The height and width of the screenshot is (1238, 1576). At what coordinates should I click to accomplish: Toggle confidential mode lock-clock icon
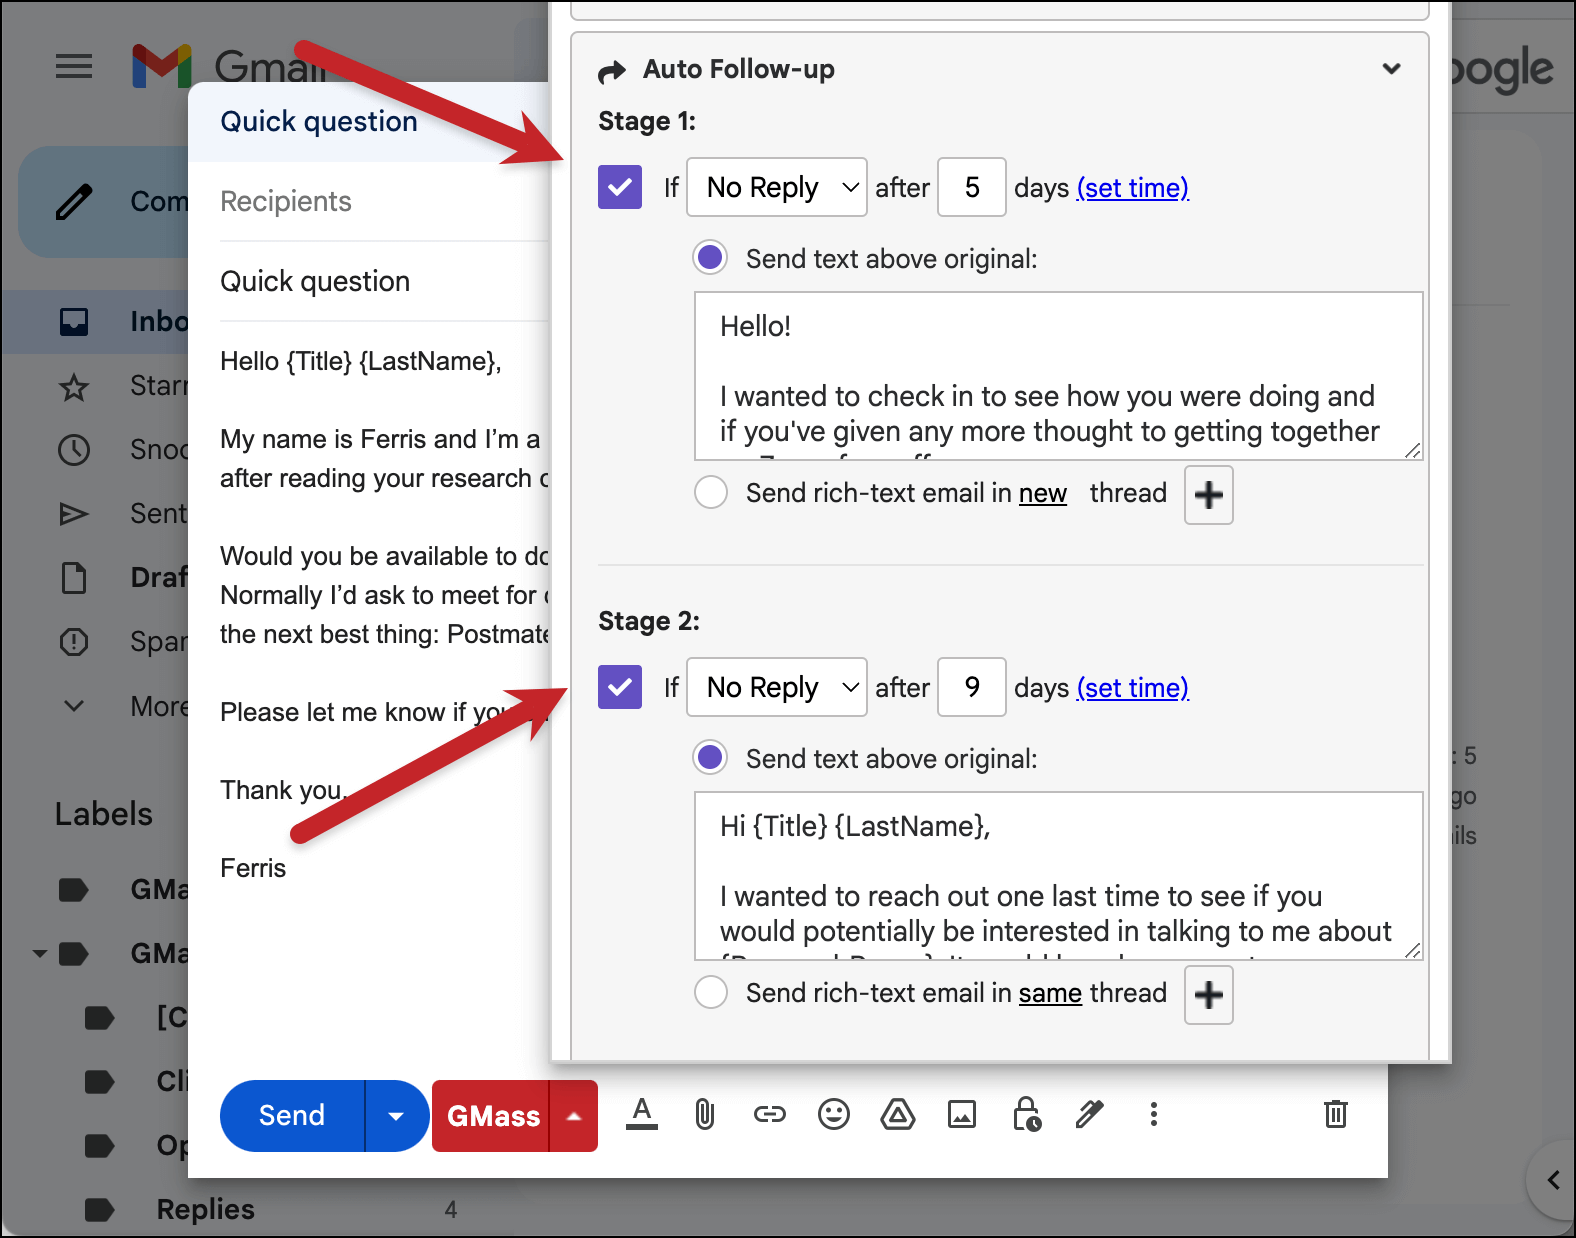pos(1027,1114)
